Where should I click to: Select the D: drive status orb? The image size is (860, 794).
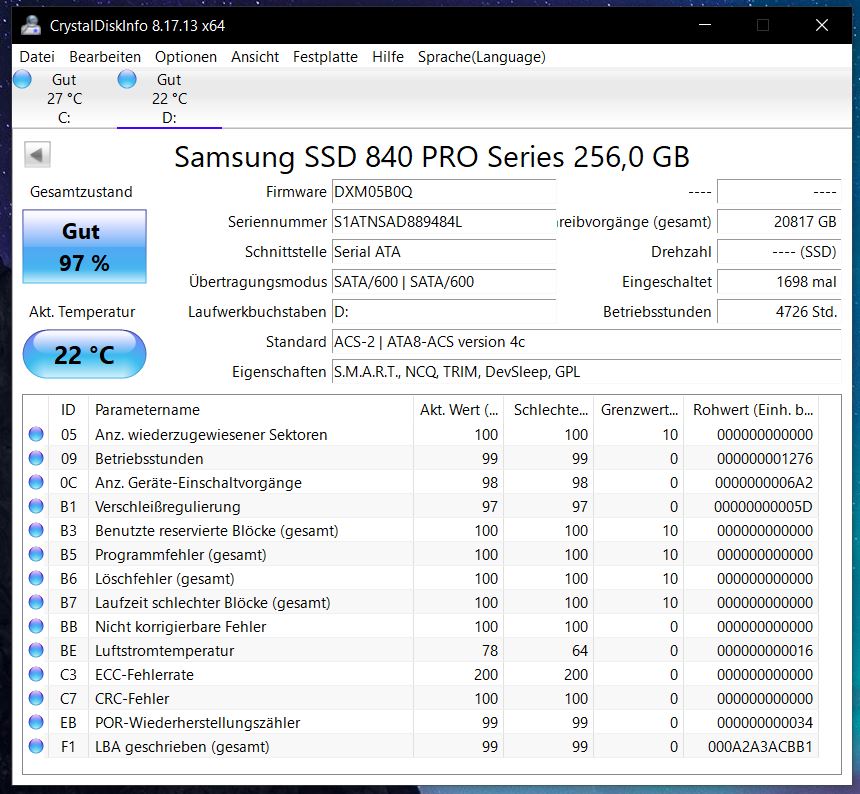[x=127, y=80]
